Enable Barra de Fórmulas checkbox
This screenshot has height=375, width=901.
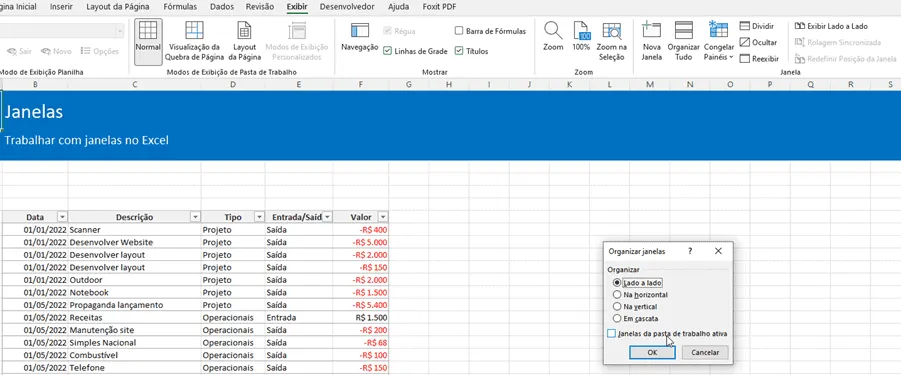tap(459, 31)
